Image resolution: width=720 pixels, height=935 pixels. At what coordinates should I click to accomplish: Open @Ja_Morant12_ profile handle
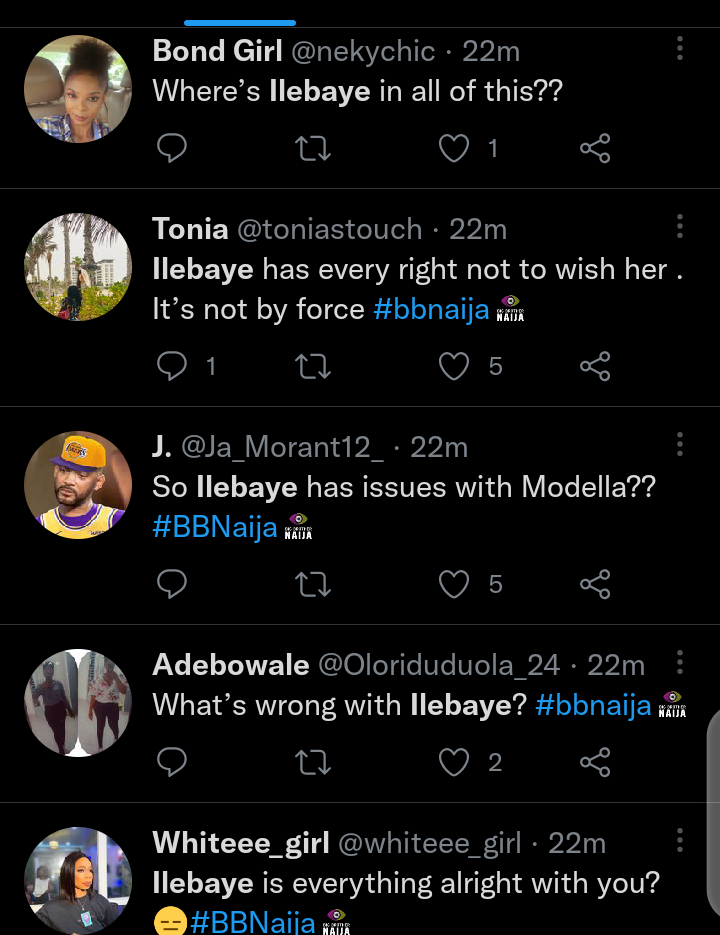[x=283, y=447]
